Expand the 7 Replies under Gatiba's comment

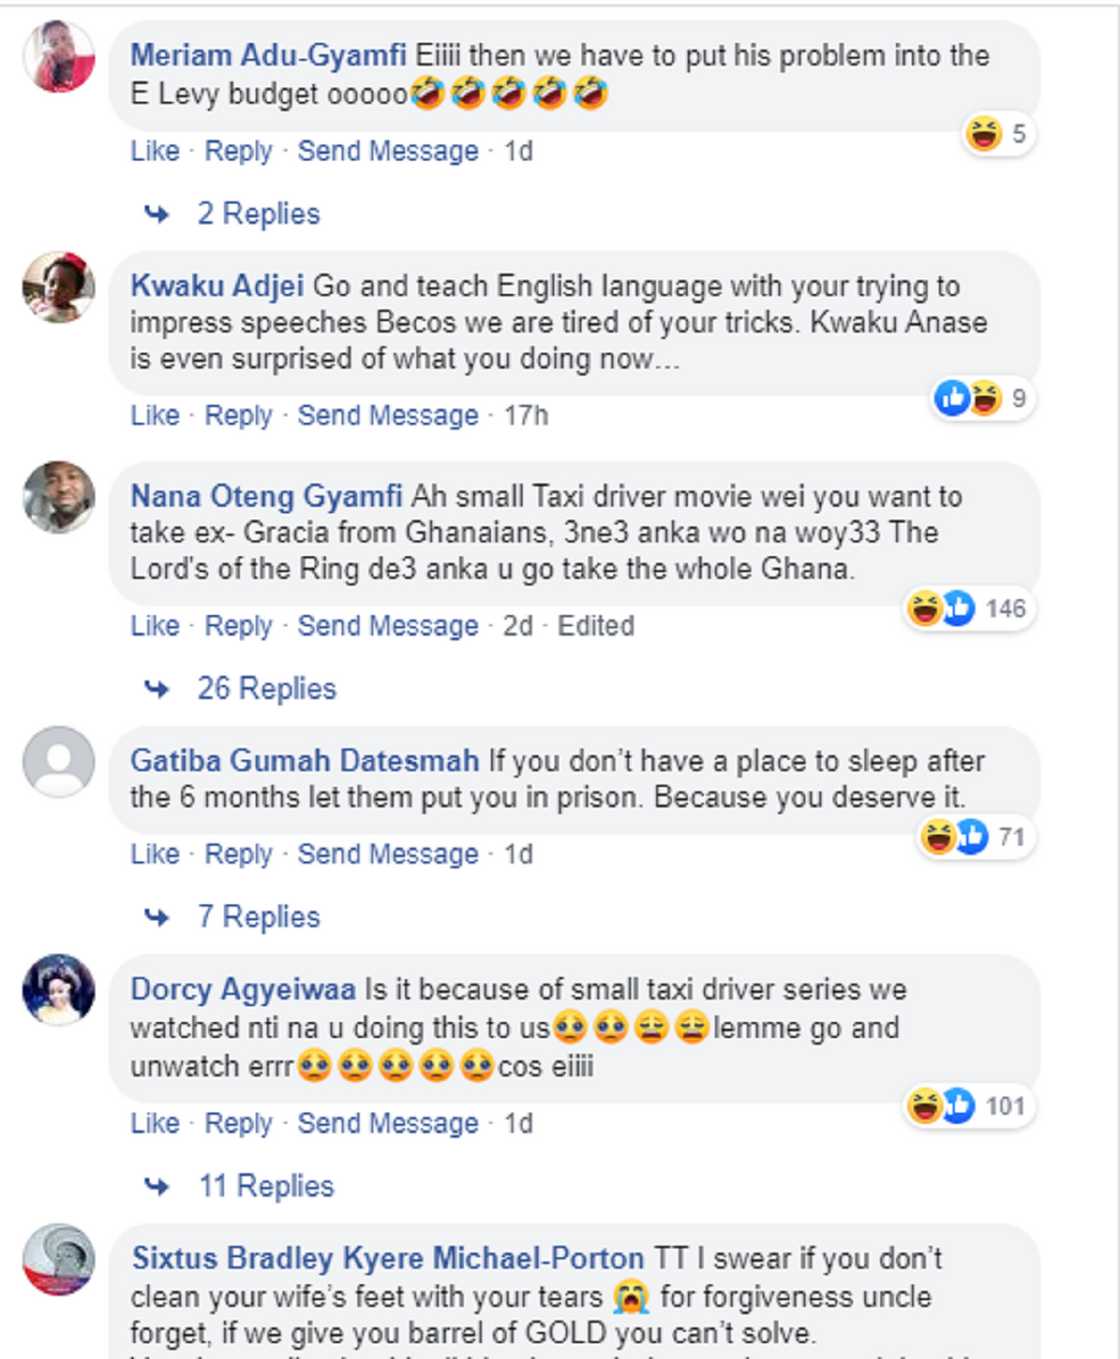click(x=257, y=915)
